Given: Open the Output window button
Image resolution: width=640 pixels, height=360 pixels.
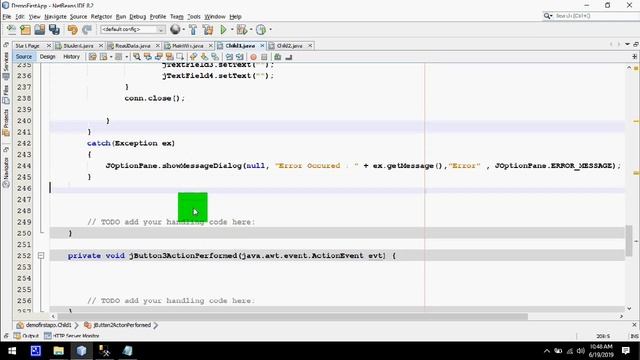Looking at the screenshot, I should 26,336.
